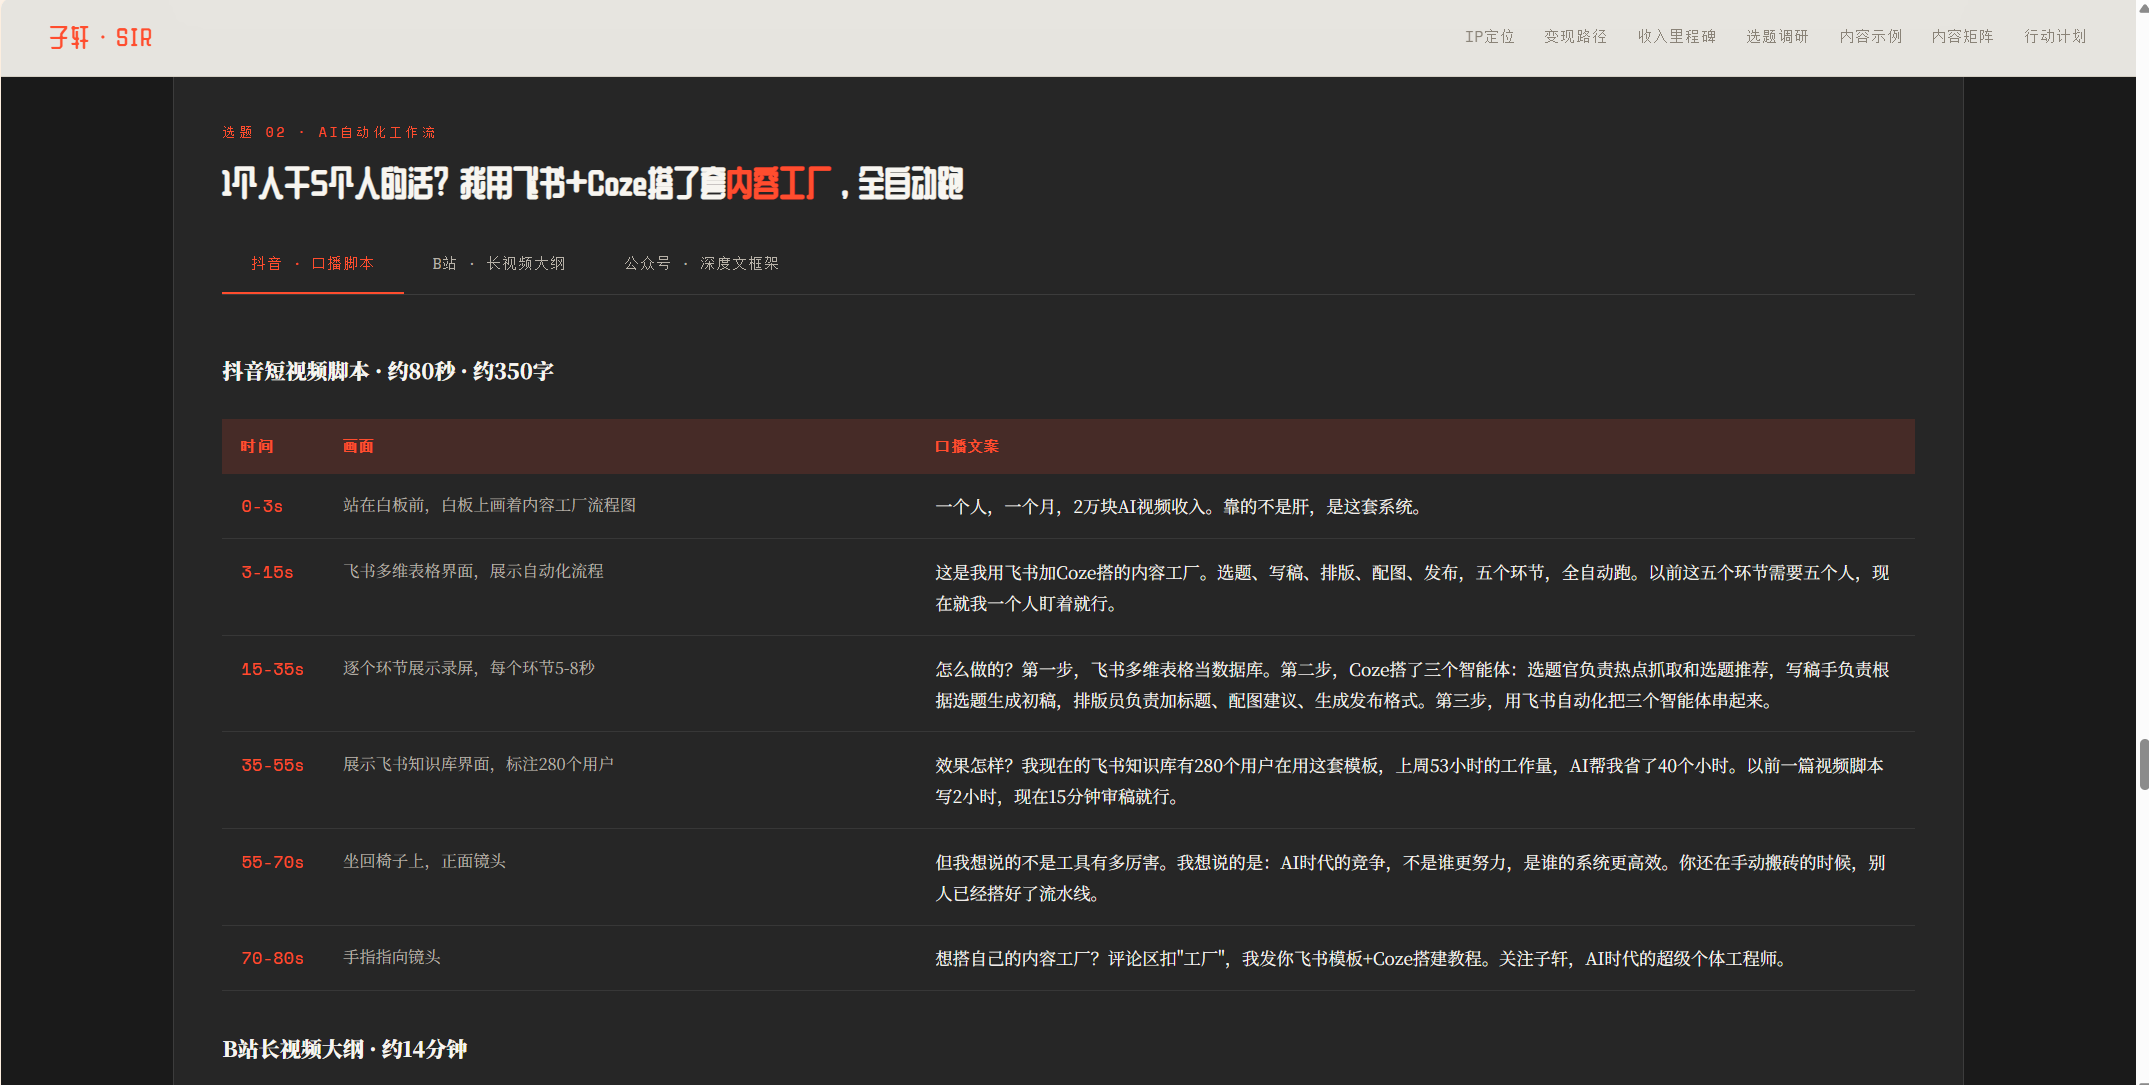The image size is (2149, 1085).
Task: Click the page's vertical scrollbar thumb
Action: (2143, 765)
